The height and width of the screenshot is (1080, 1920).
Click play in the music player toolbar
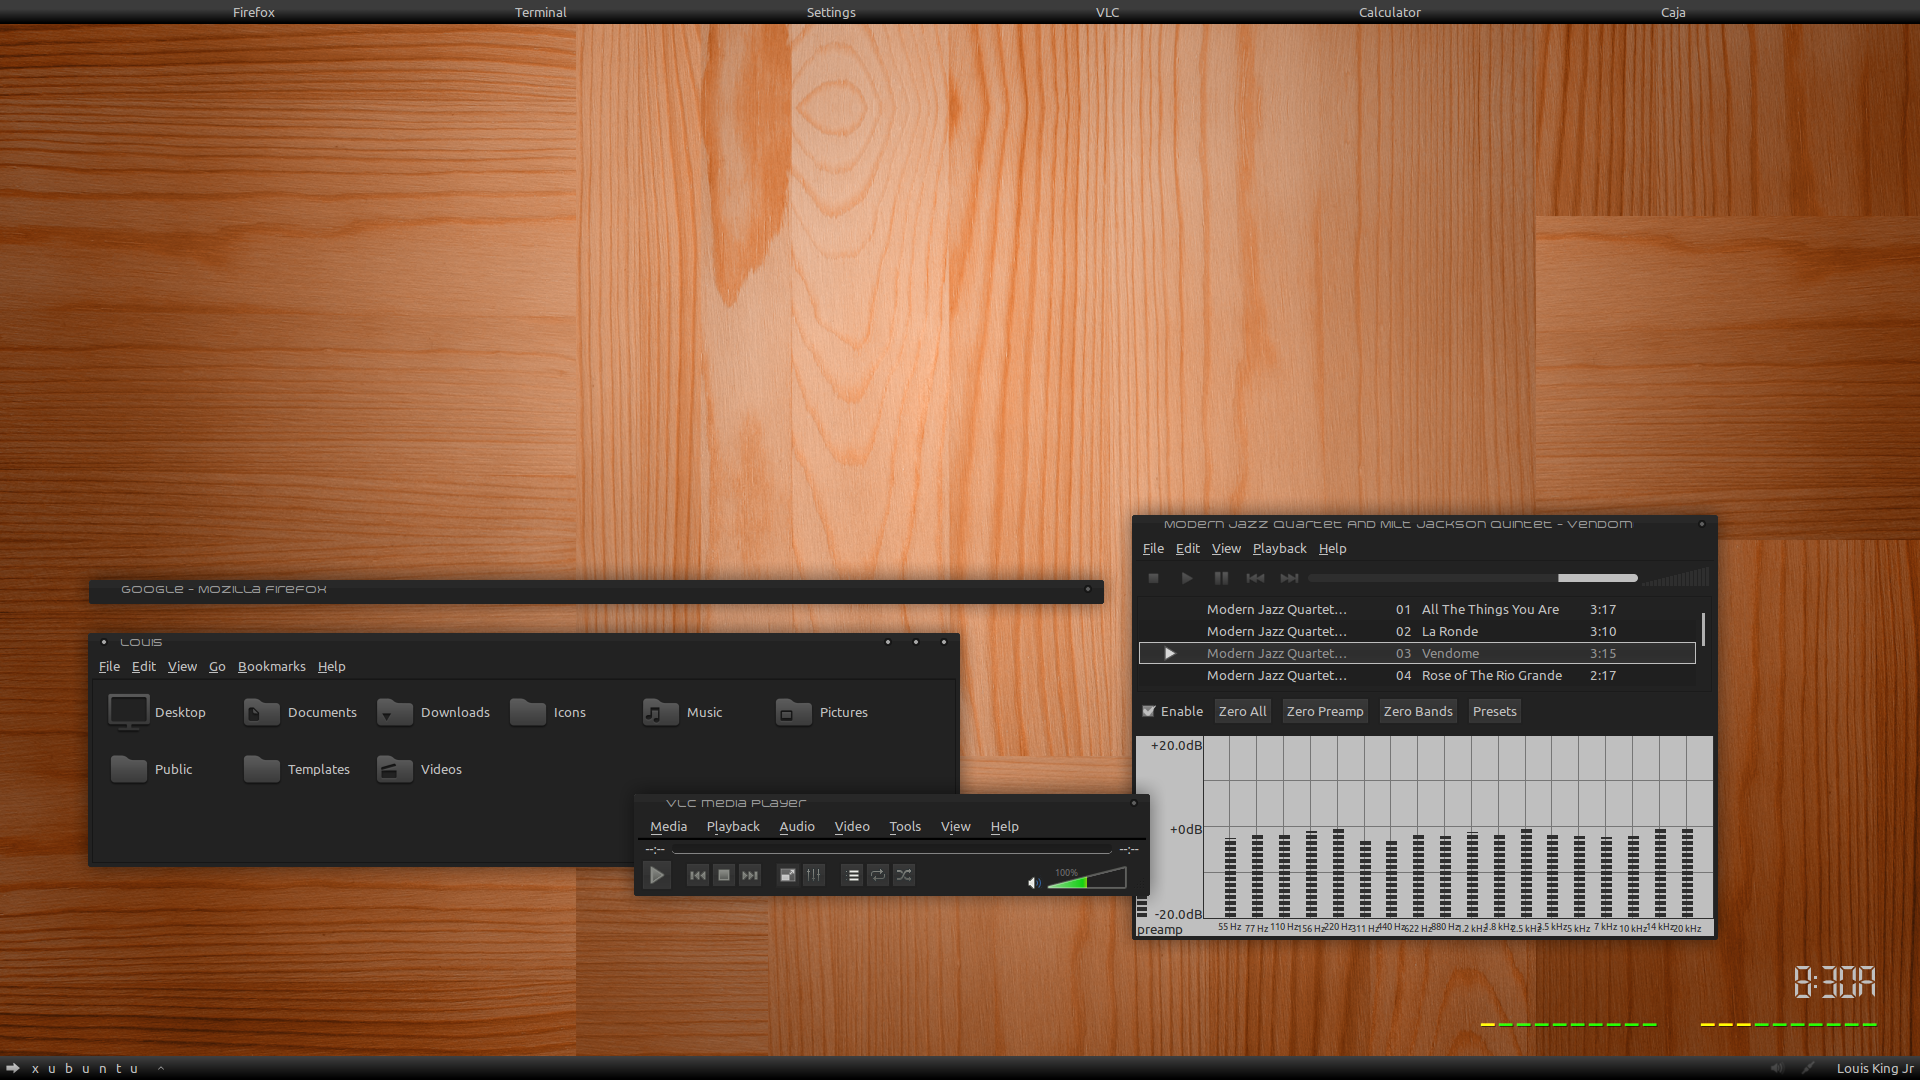click(1187, 578)
